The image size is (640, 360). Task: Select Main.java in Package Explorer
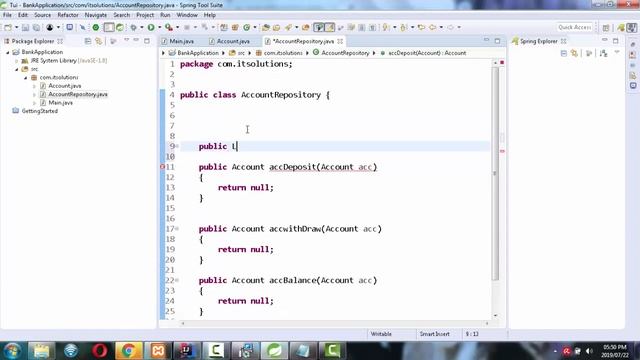pyautogui.click(x=60, y=103)
